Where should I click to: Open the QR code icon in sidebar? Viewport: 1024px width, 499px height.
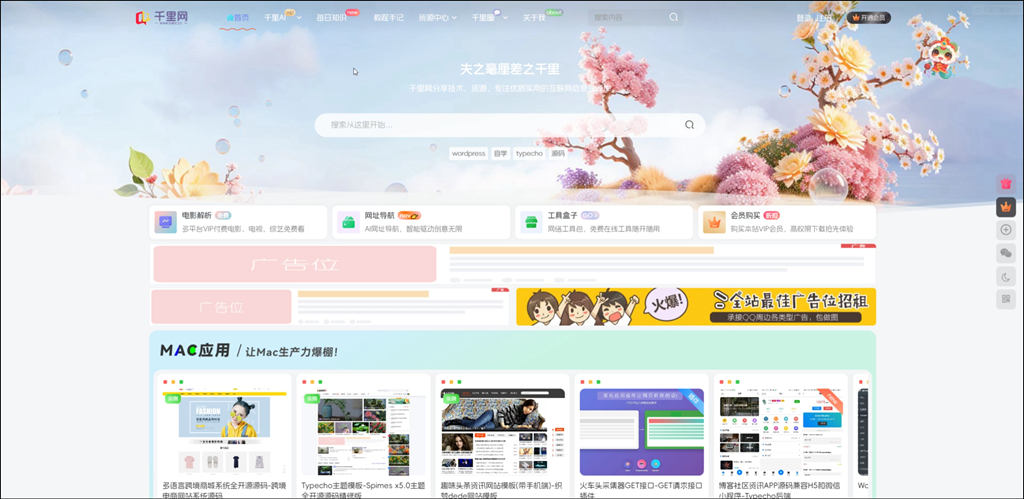[x=1005, y=299]
